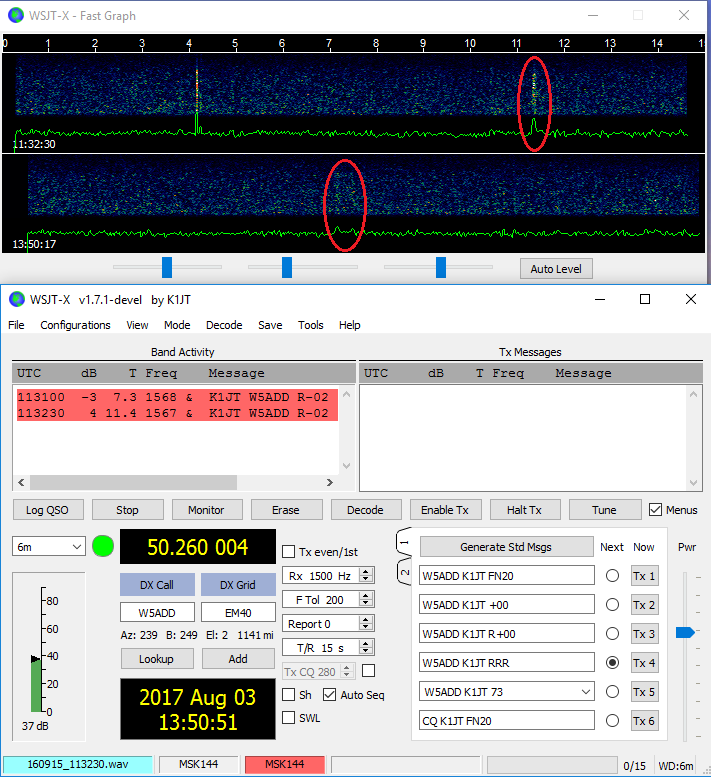Open the Decode menu

tap(224, 325)
